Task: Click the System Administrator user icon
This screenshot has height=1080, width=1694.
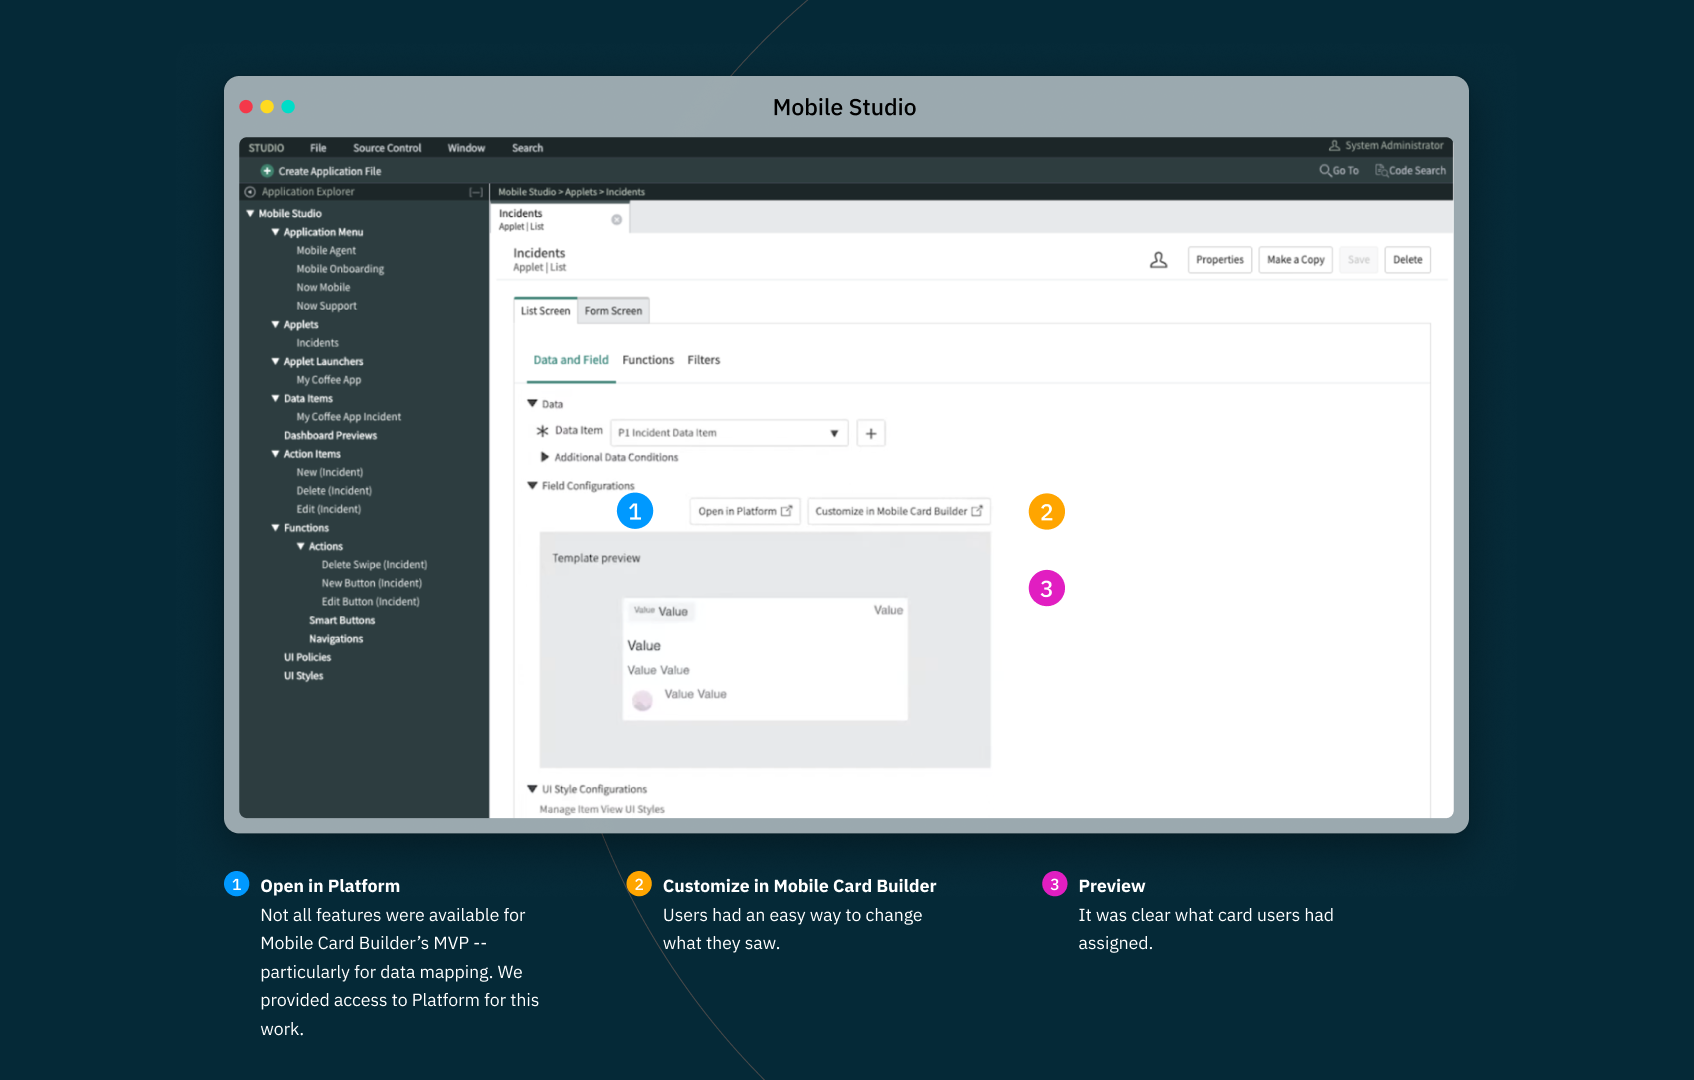Action: click(x=1334, y=146)
